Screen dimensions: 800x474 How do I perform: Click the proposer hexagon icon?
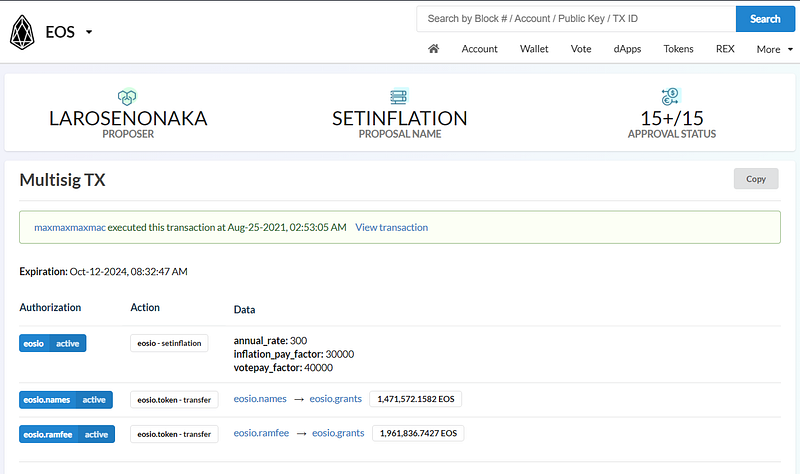127,97
